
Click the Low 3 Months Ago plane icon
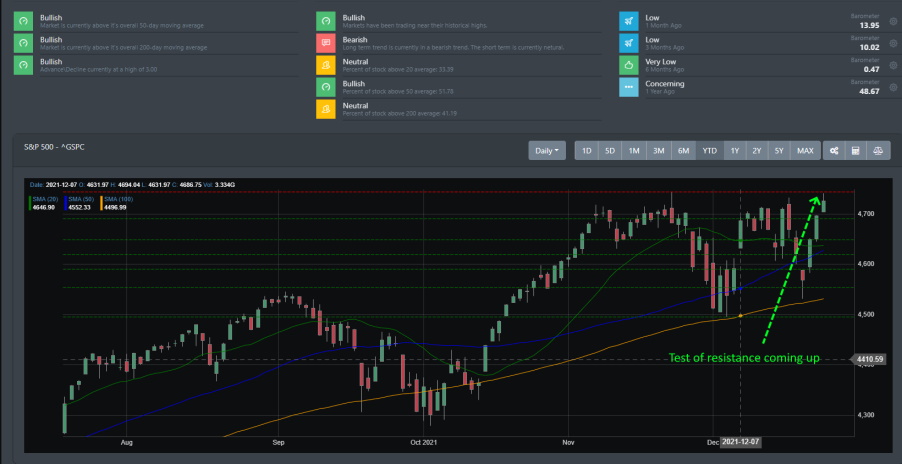tap(629, 43)
